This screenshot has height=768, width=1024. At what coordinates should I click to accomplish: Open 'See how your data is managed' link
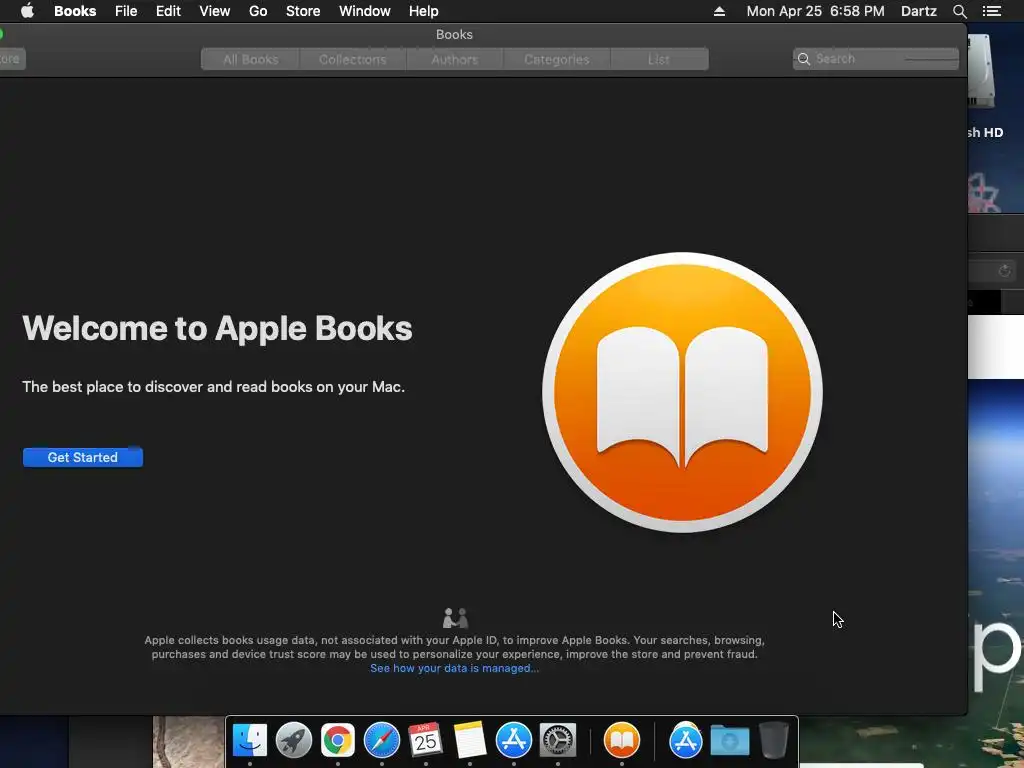[x=455, y=668]
